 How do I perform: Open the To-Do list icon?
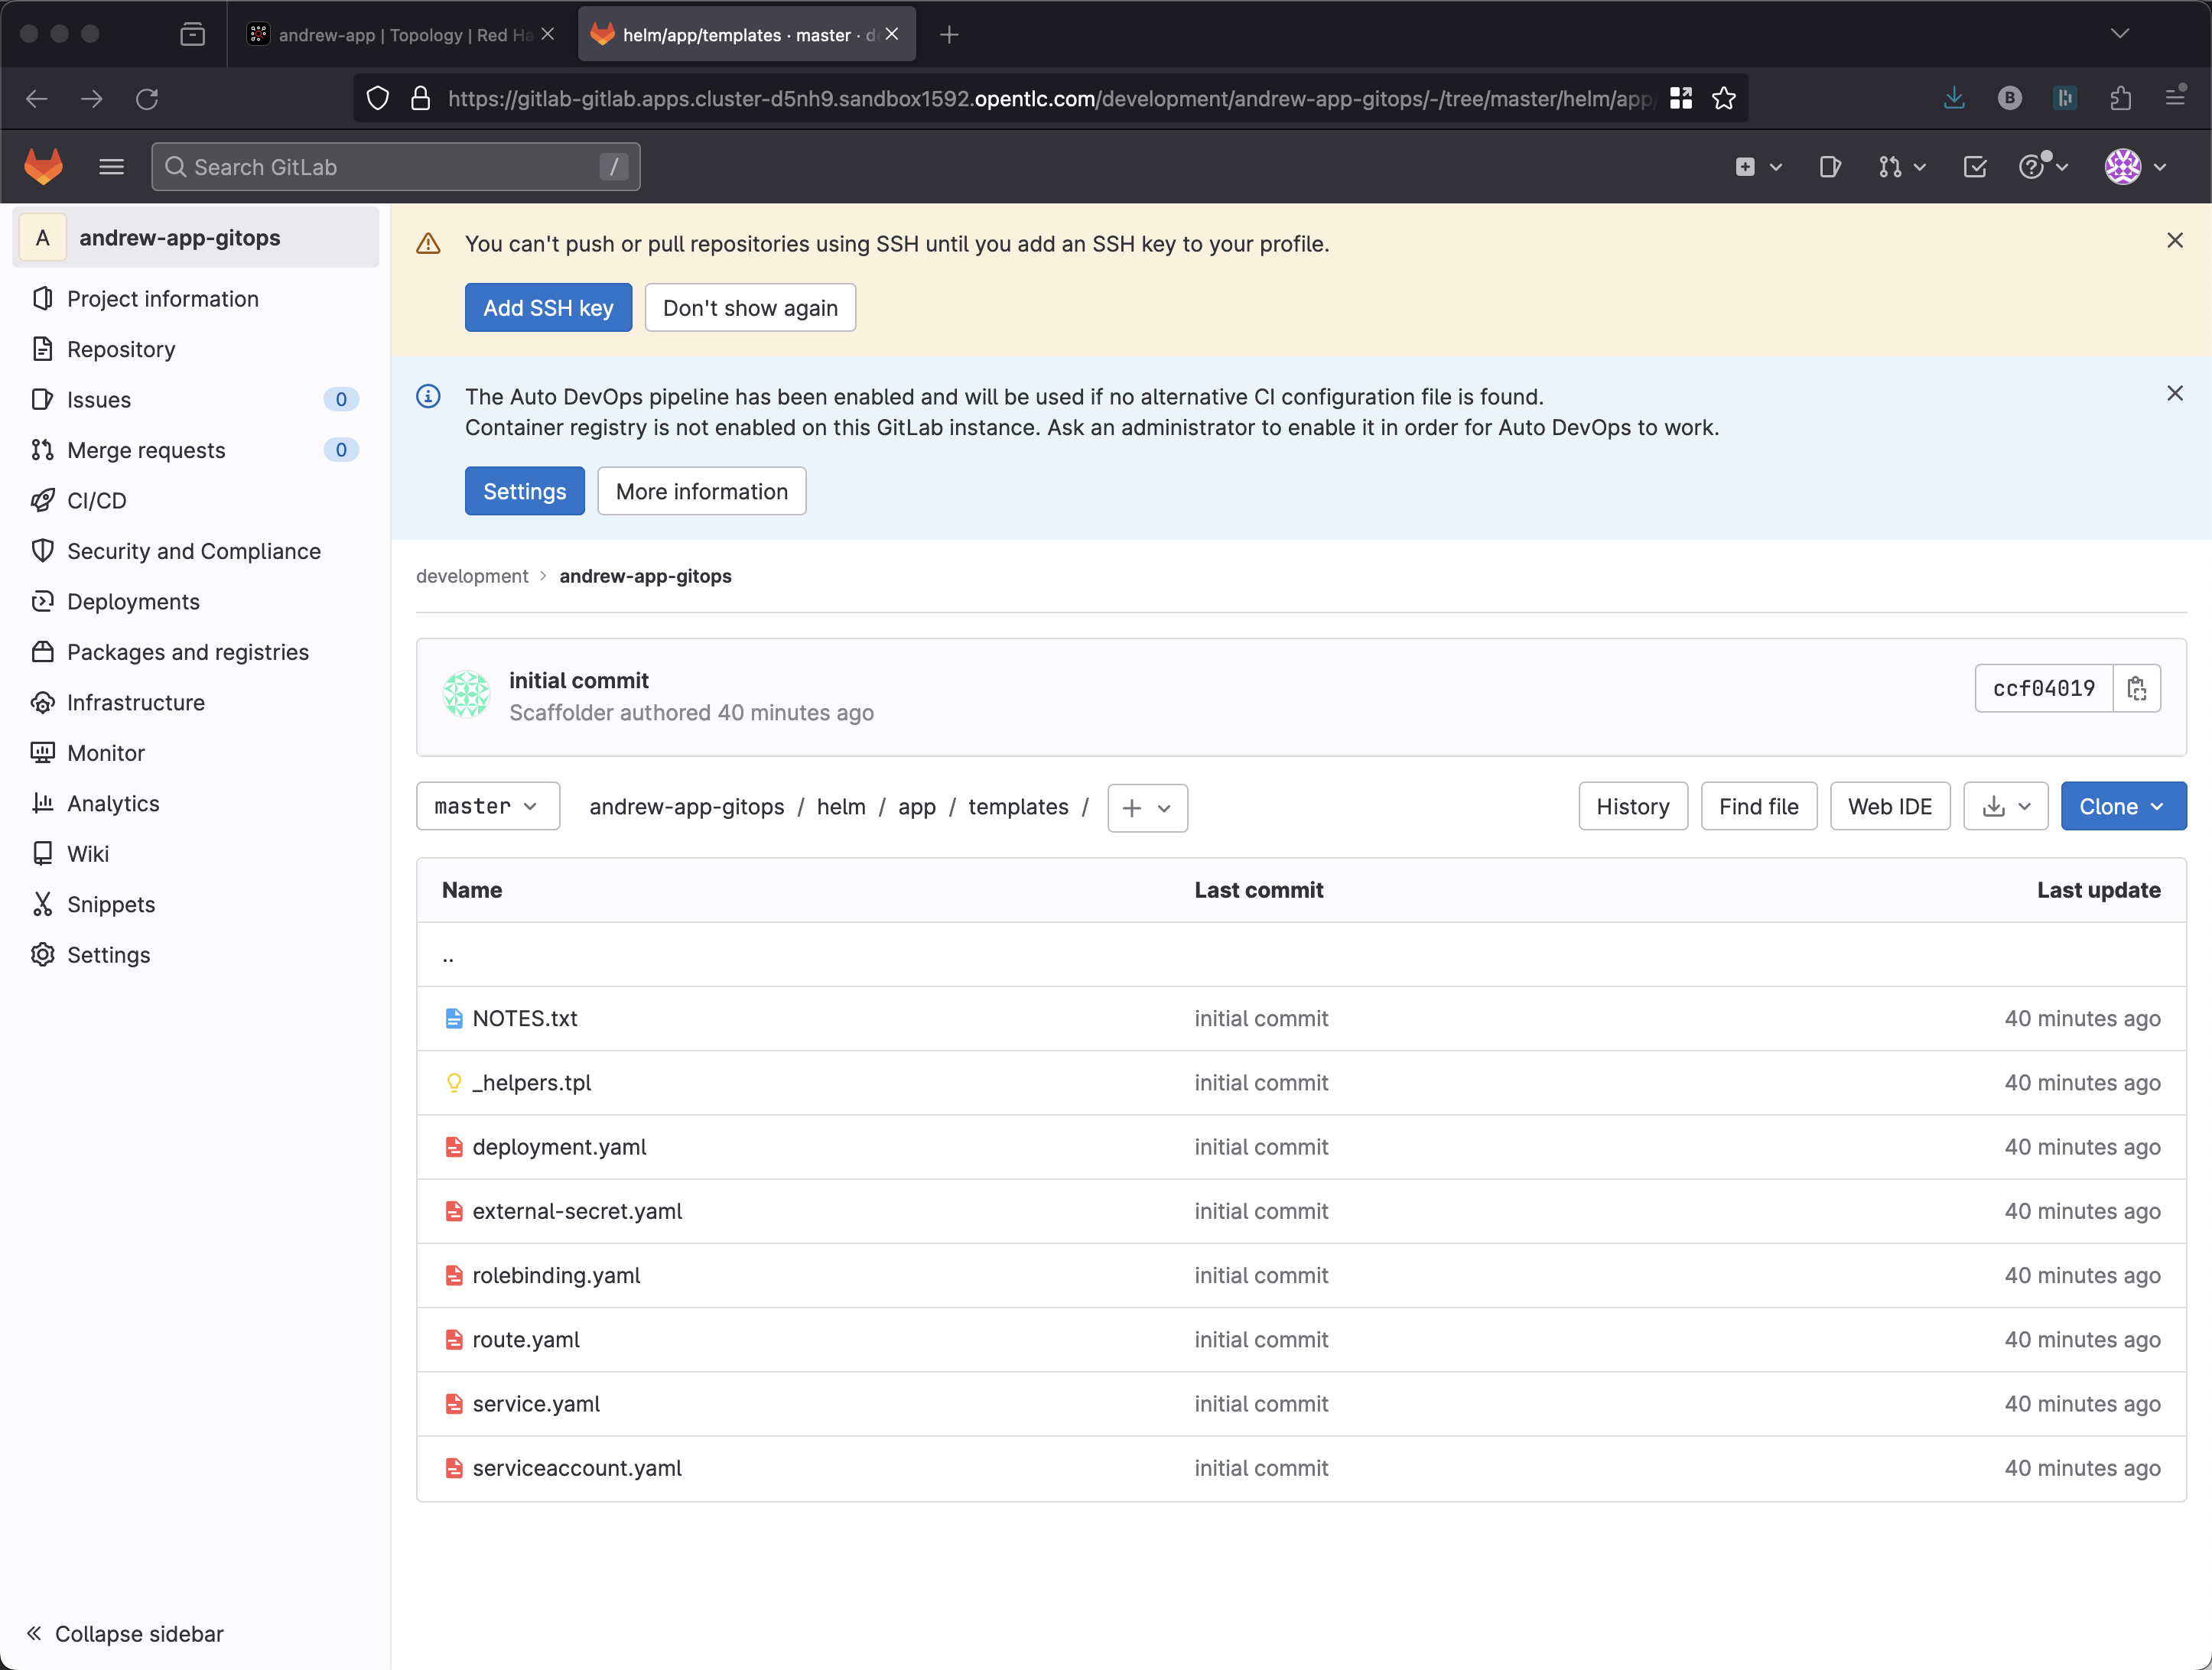coord(1974,166)
